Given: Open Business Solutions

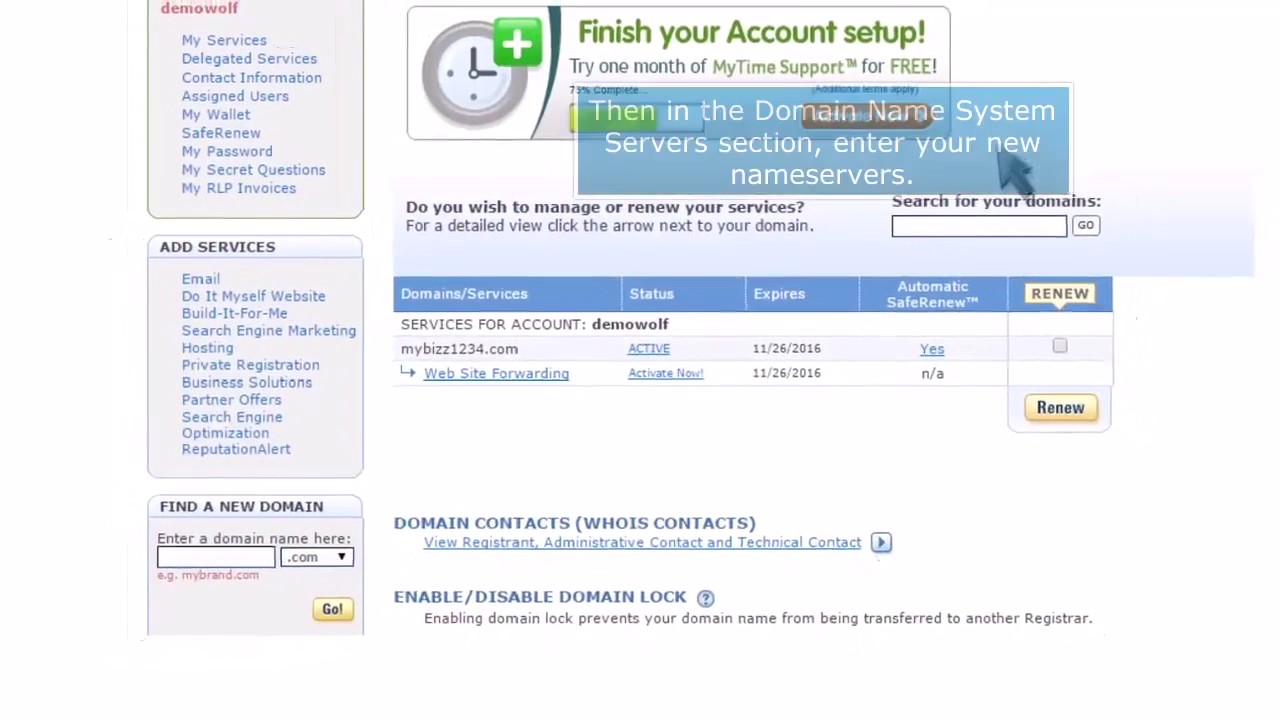Looking at the screenshot, I should coord(246,382).
